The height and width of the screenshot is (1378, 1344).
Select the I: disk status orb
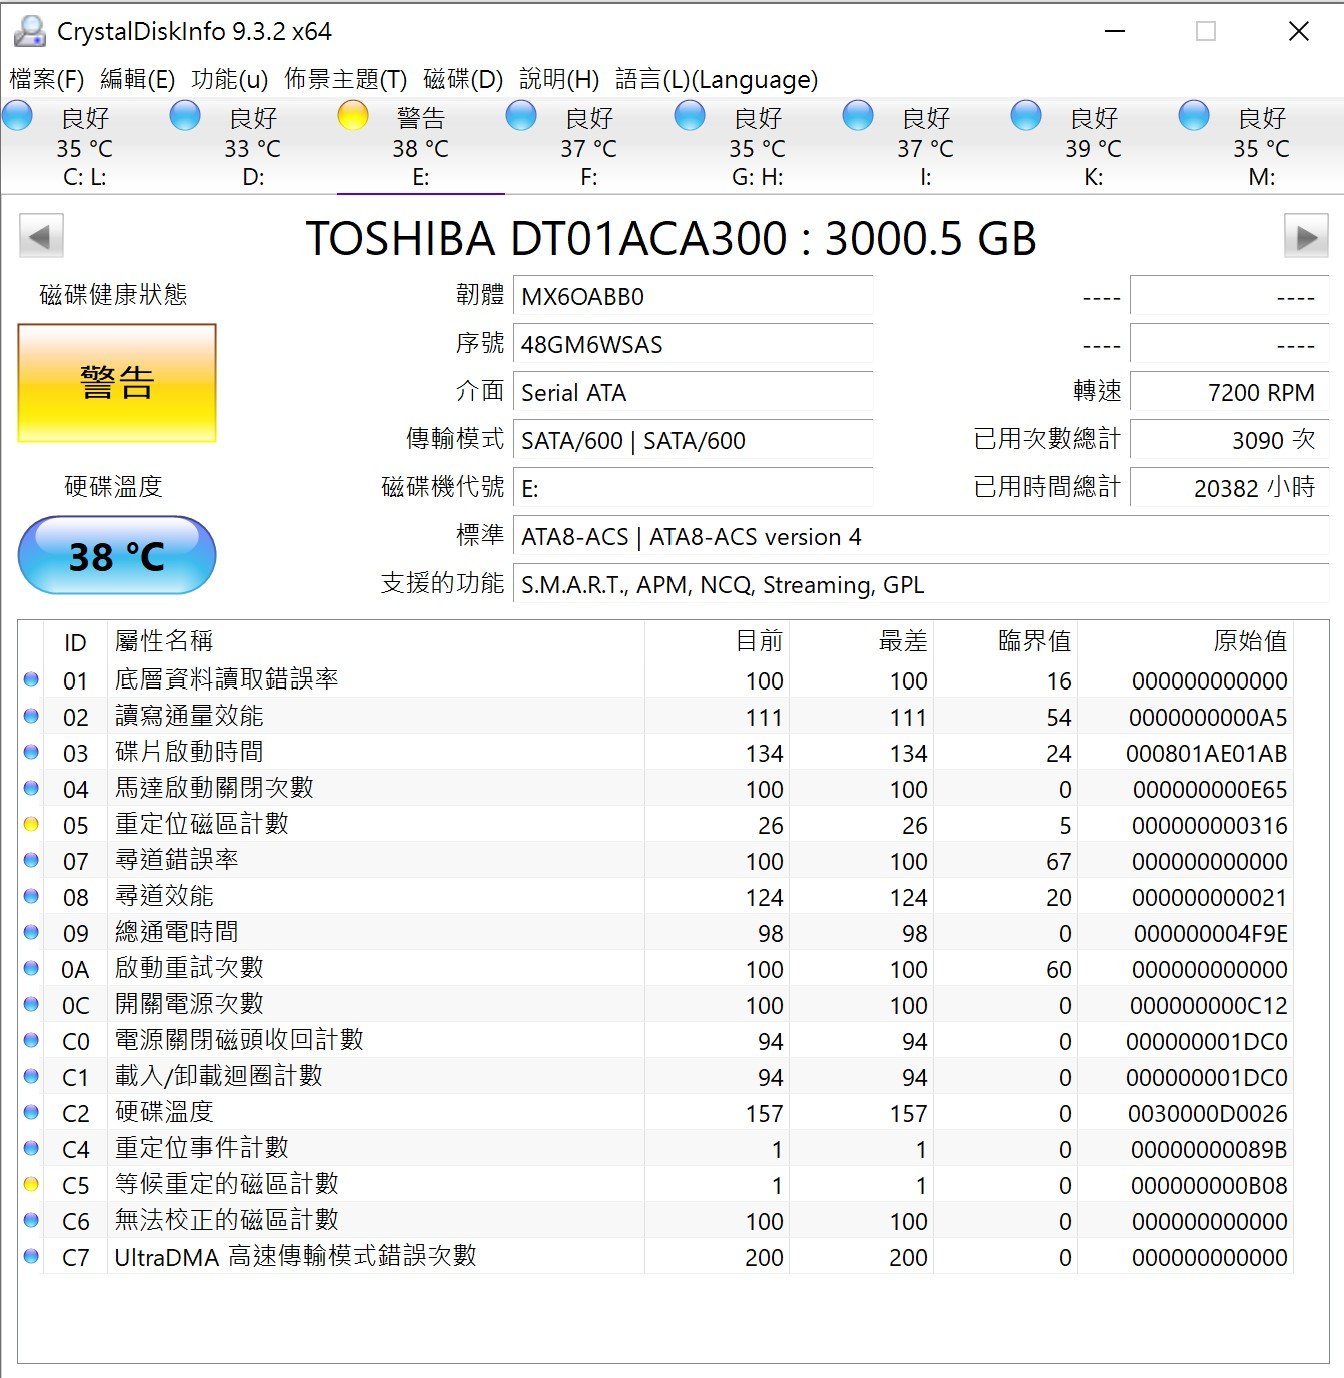point(858,116)
